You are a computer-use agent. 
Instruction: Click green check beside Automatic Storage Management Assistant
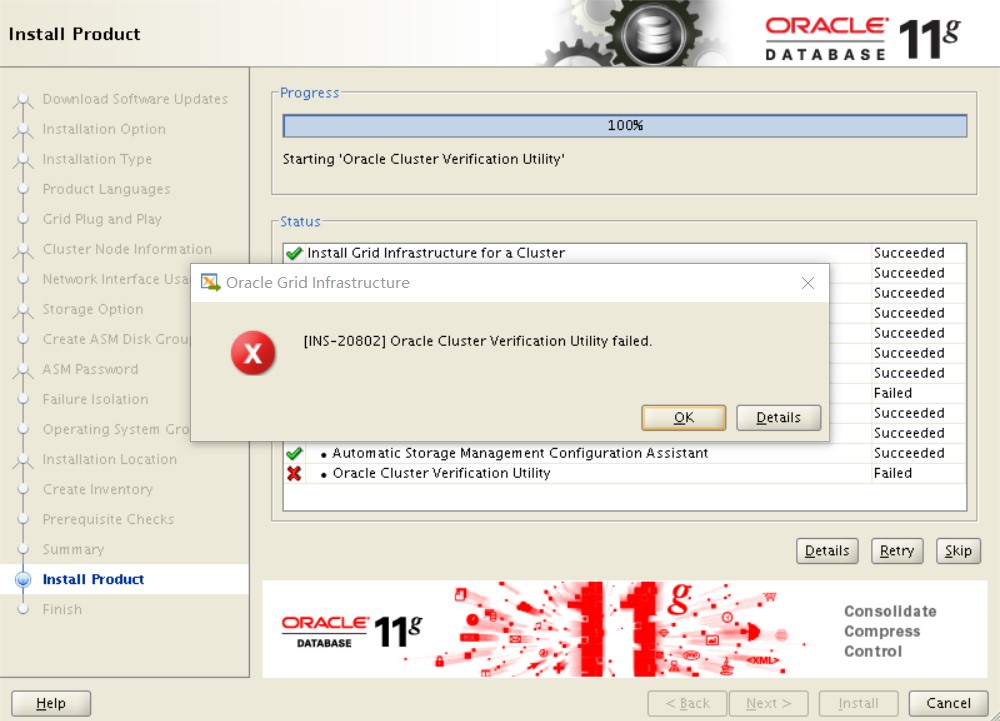[294, 453]
